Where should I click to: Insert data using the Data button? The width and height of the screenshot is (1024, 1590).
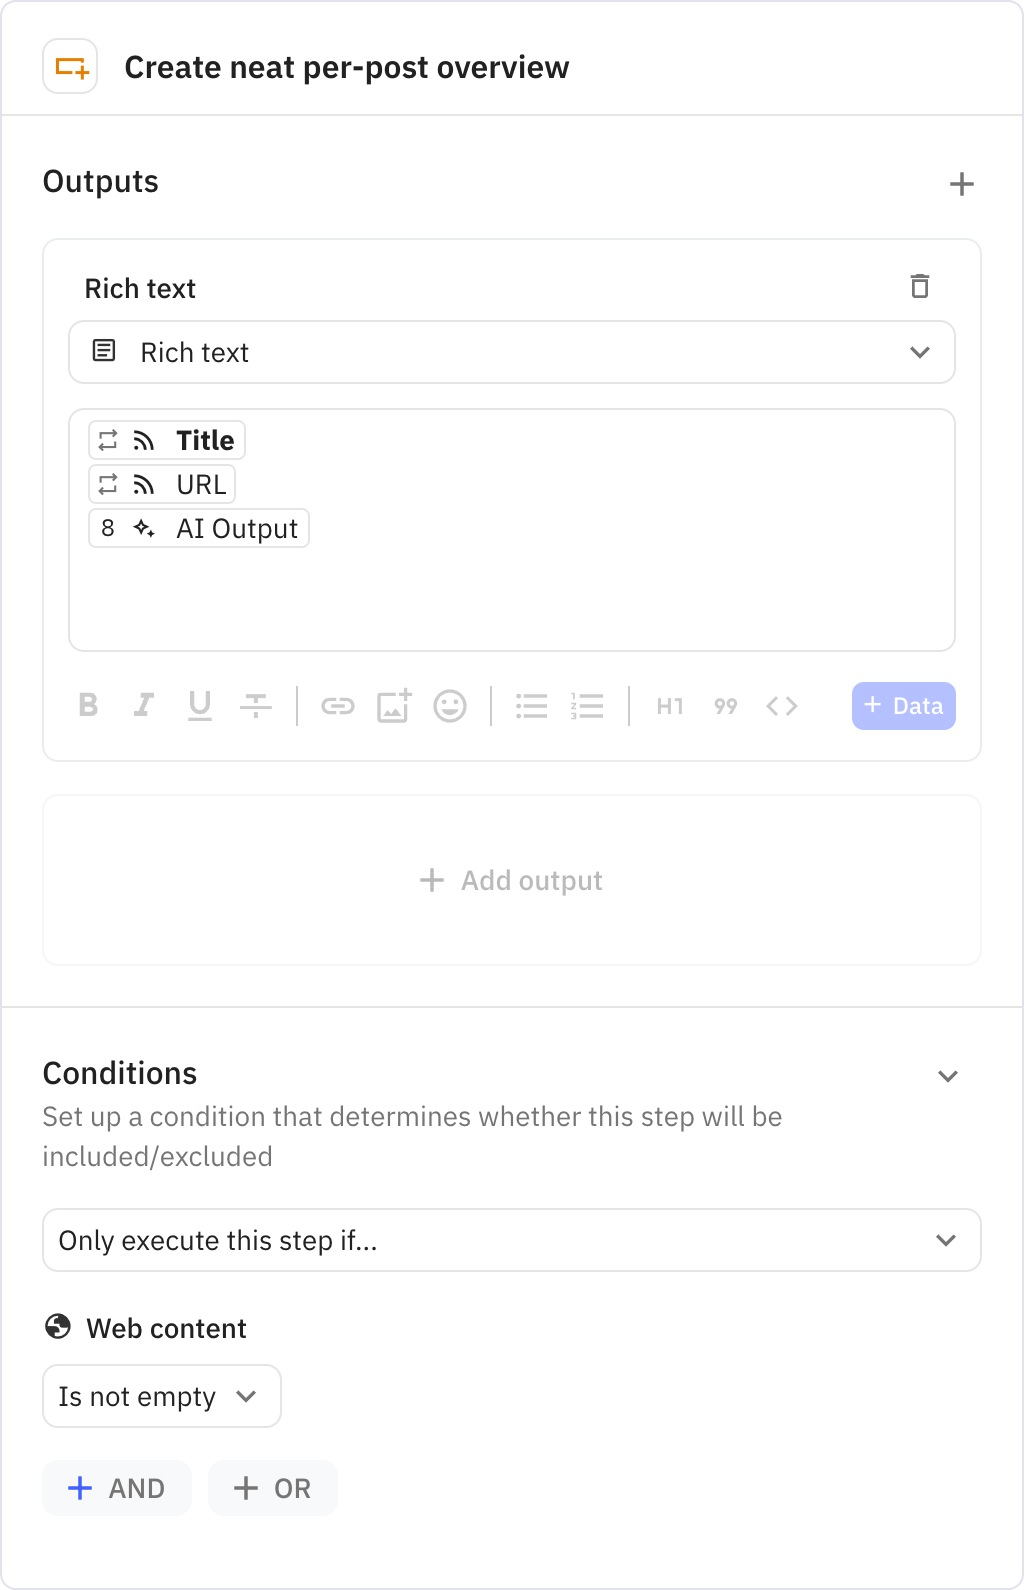(903, 706)
